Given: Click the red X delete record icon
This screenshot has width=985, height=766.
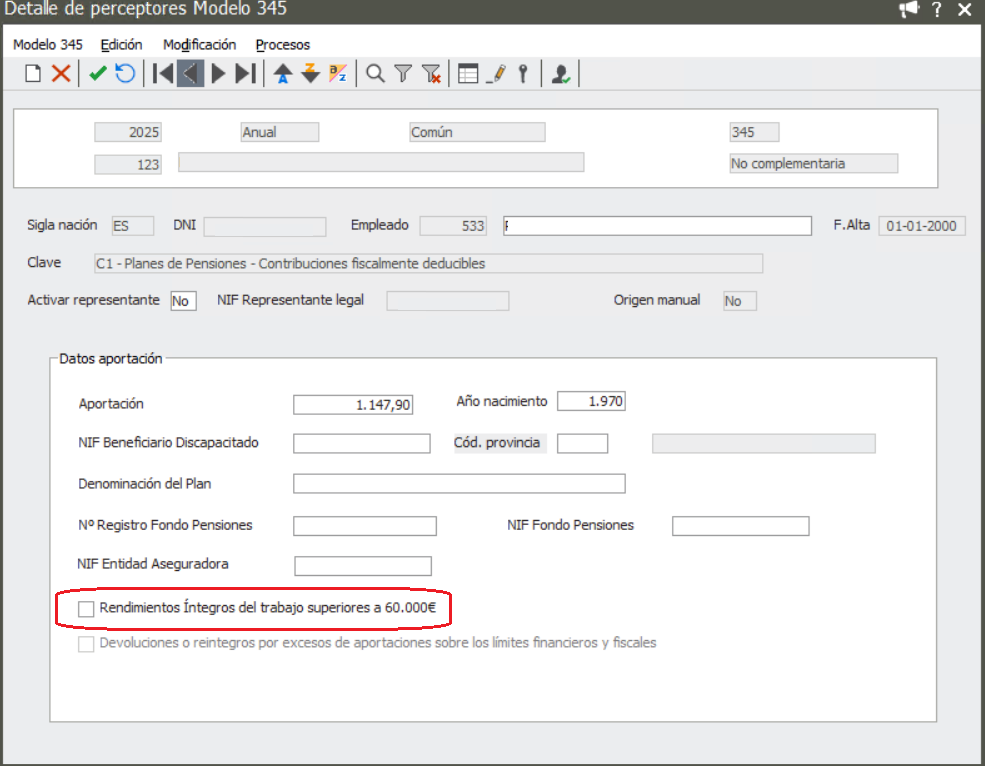Looking at the screenshot, I should pos(61,73).
